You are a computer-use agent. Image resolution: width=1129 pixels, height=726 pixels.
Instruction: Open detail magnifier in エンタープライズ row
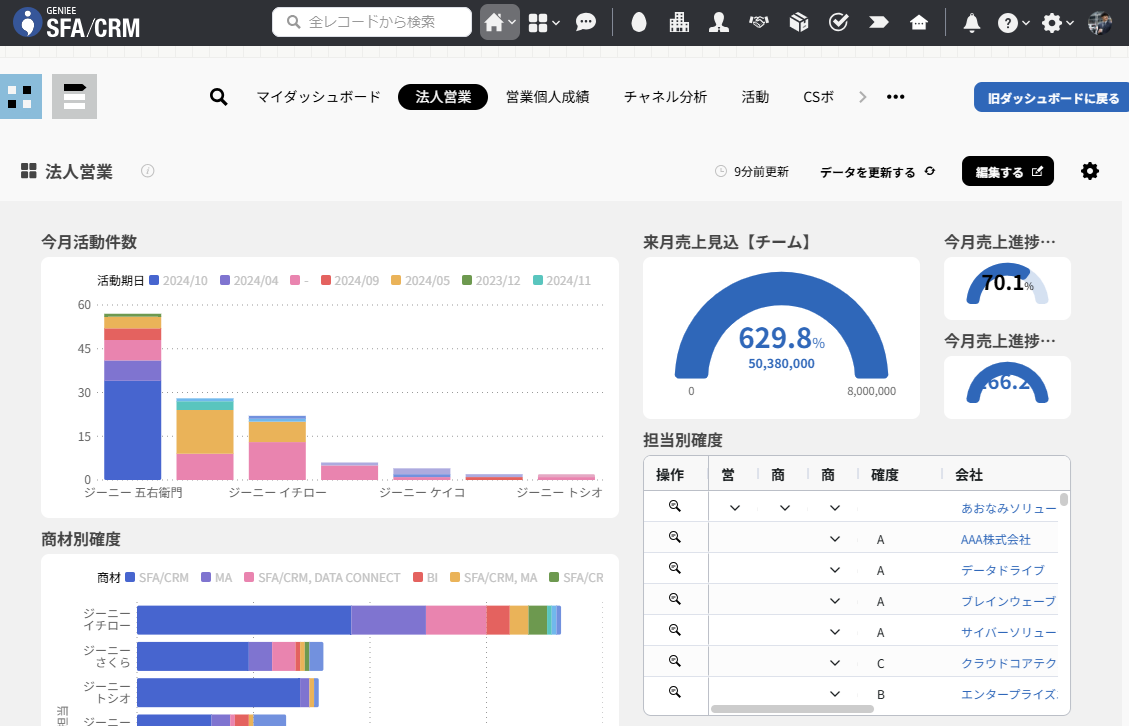(x=675, y=691)
